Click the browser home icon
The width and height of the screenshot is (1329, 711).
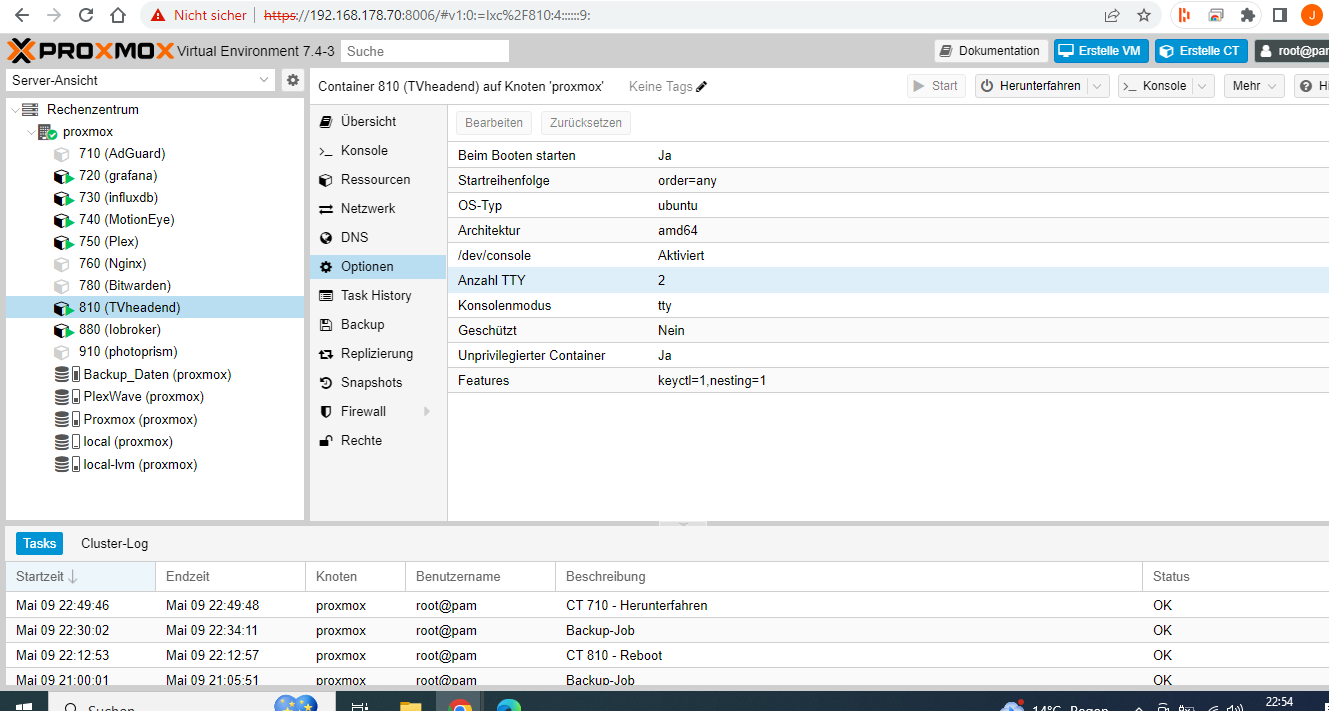click(118, 15)
